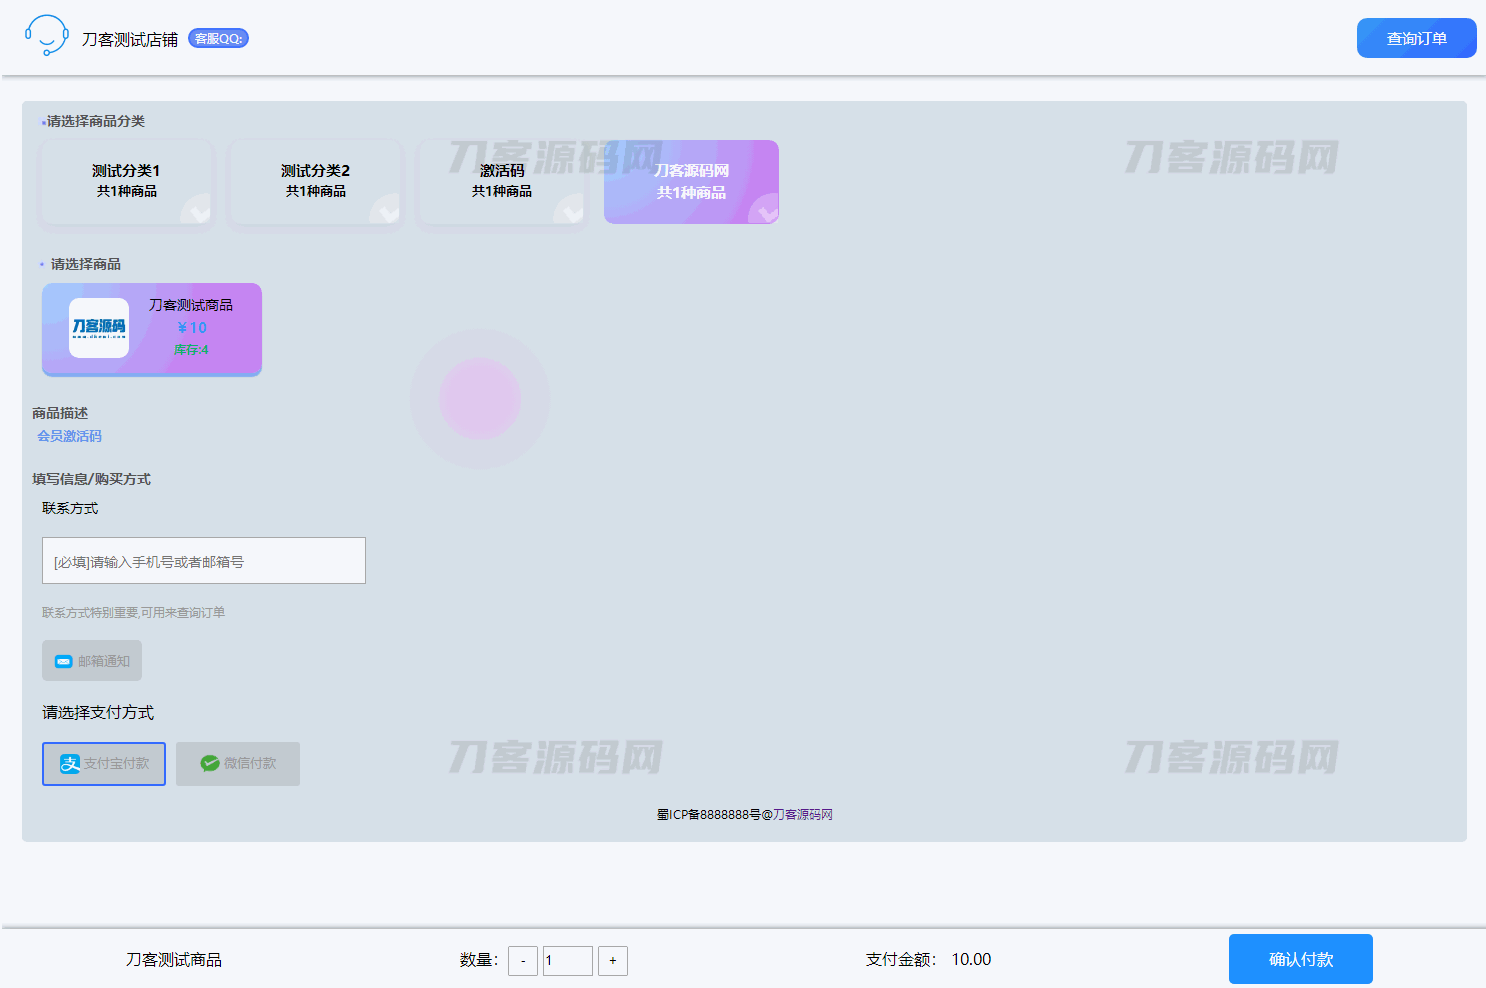This screenshot has width=1486, height=988.
Task: Click checkmark on 测试分类1 category card
Action: click(198, 211)
